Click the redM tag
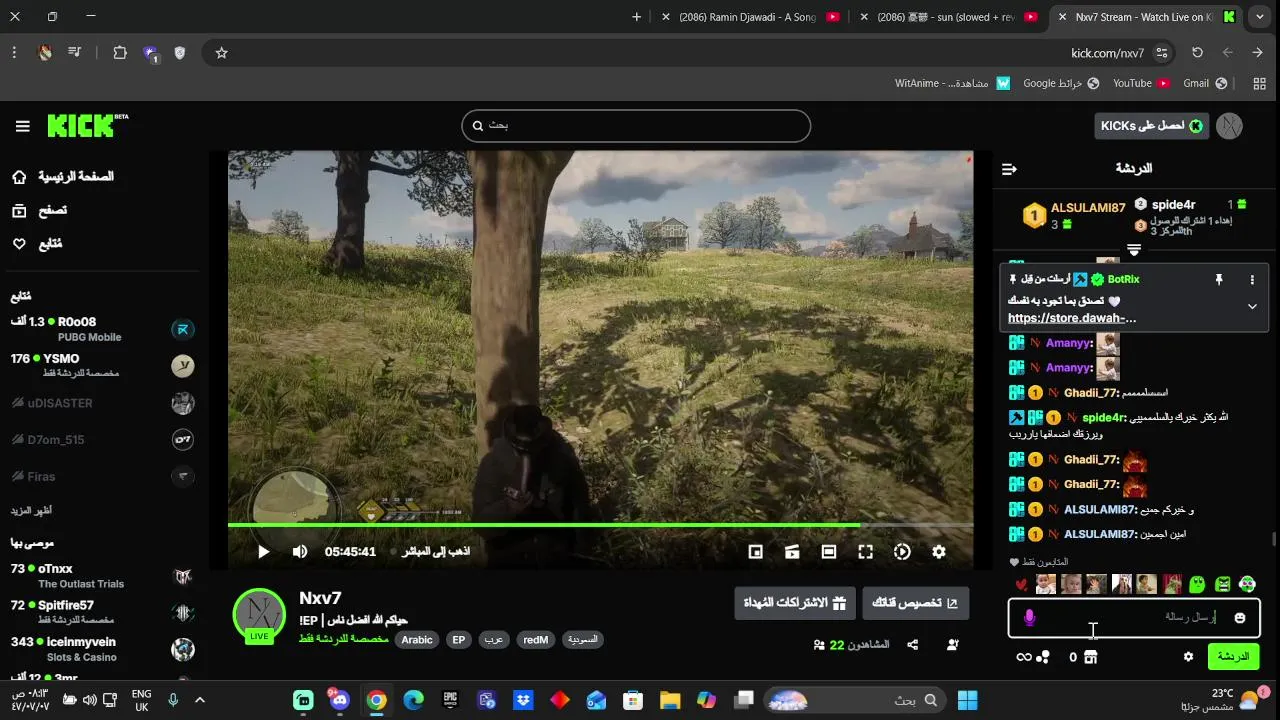1280x720 pixels. (536, 640)
